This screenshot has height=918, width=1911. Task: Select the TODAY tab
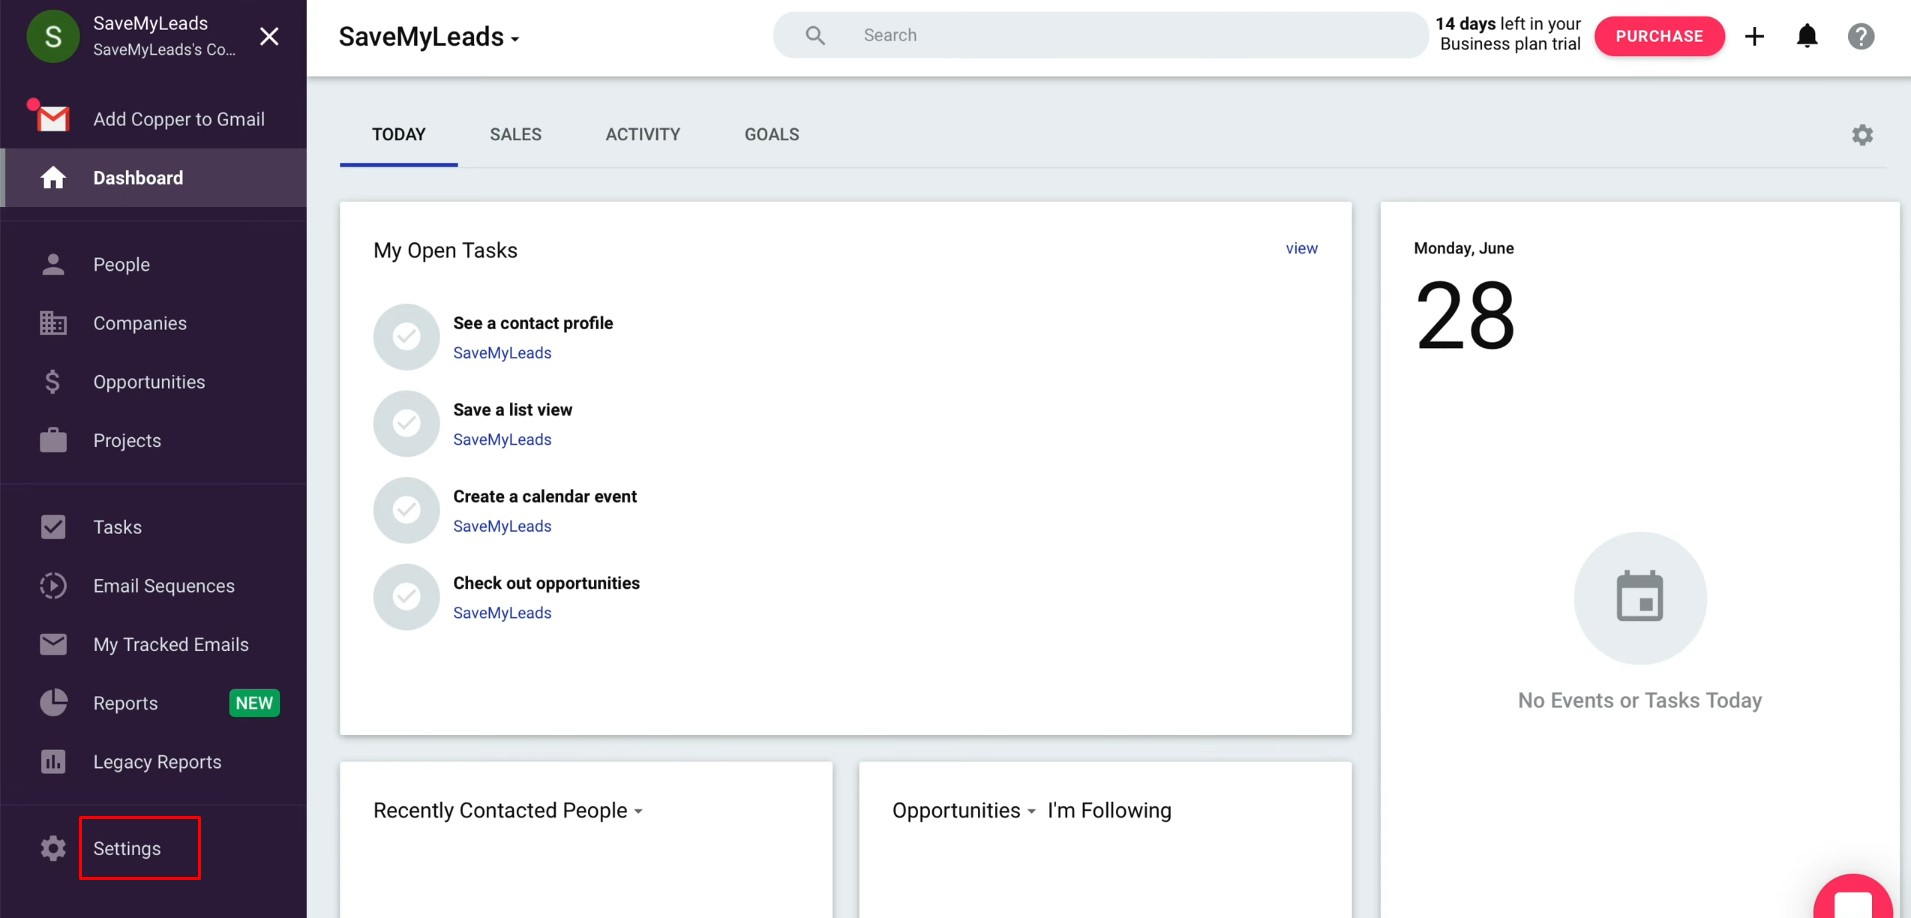tap(399, 135)
